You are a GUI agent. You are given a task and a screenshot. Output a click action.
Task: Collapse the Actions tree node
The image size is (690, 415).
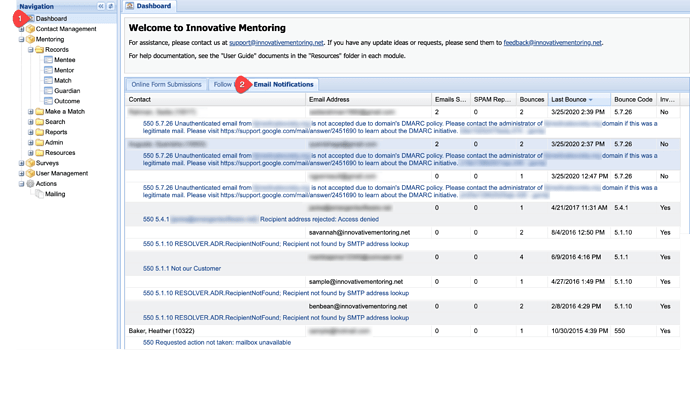click(x=21, y=184)
